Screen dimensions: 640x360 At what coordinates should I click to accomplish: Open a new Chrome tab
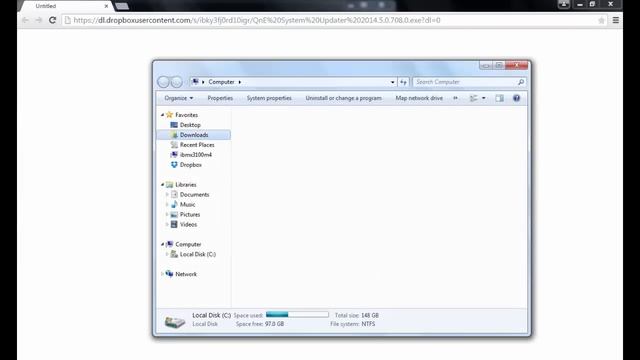122,6
